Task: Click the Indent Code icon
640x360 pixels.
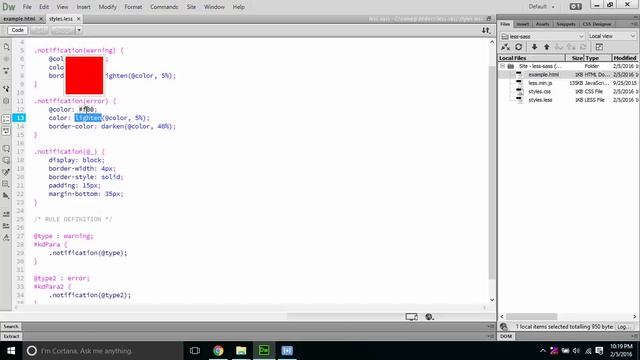Action: click(x=6, y=214)
